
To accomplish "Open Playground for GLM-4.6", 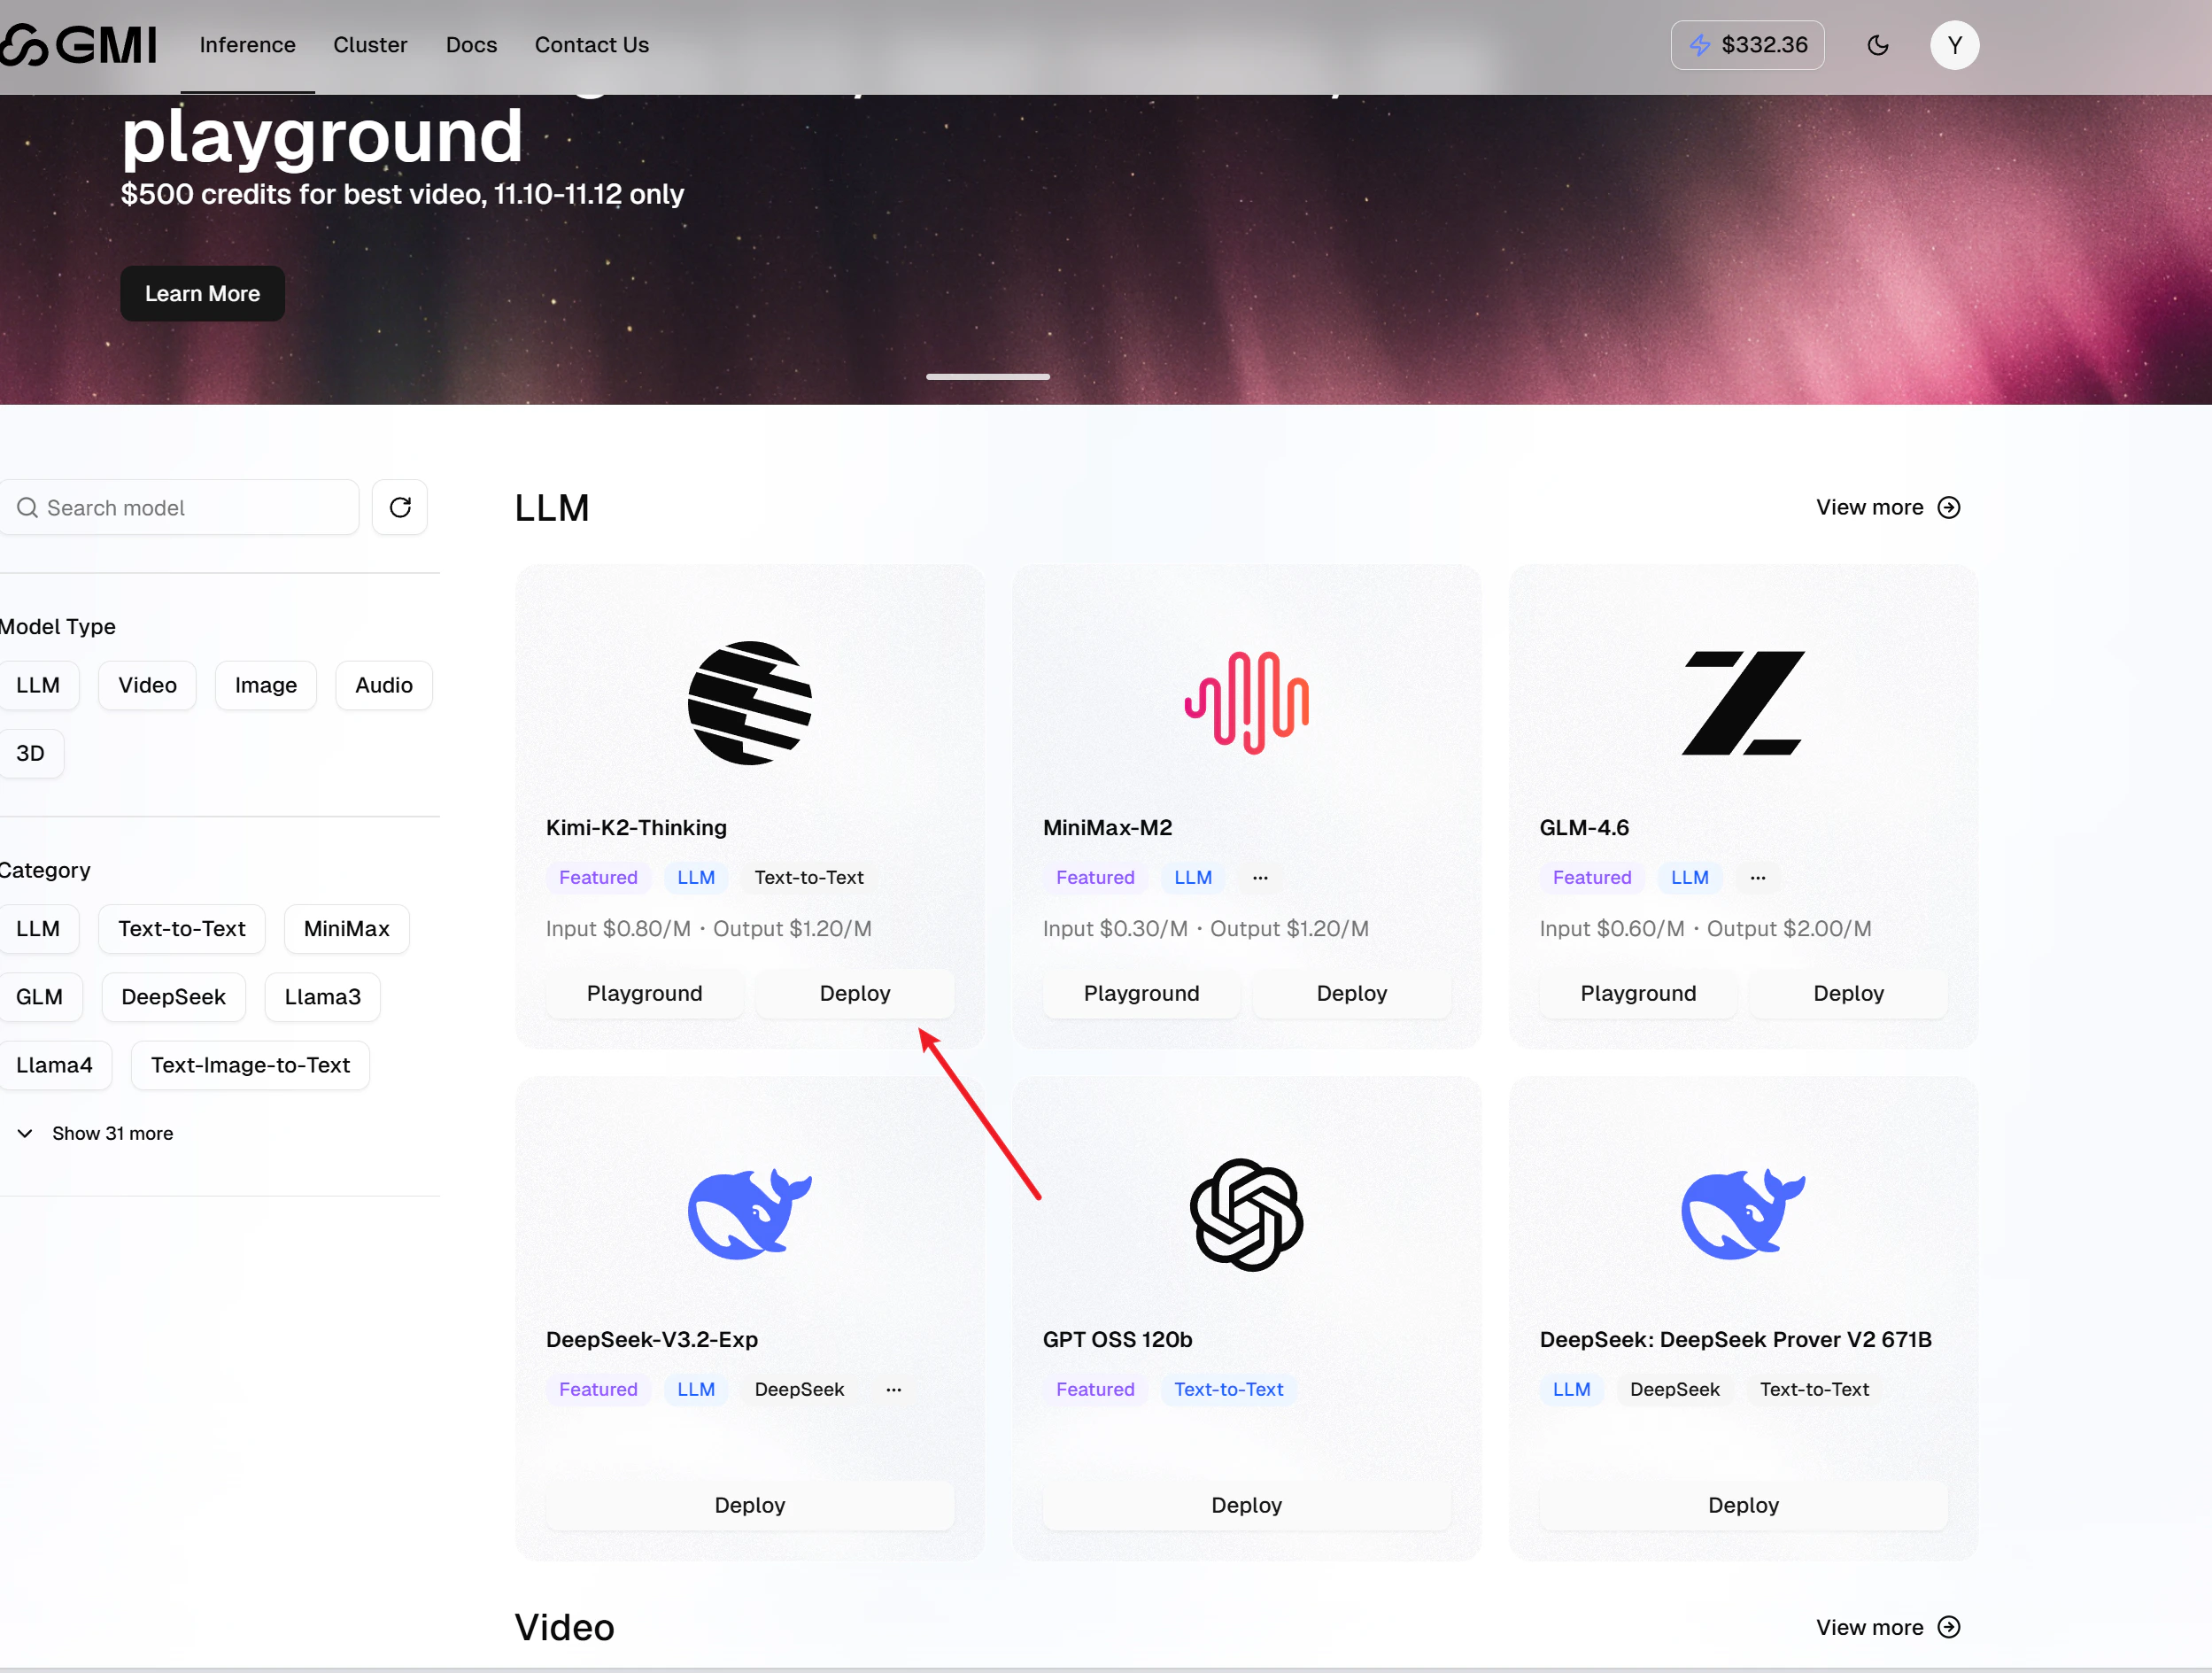I will [x=1638, y=993].
